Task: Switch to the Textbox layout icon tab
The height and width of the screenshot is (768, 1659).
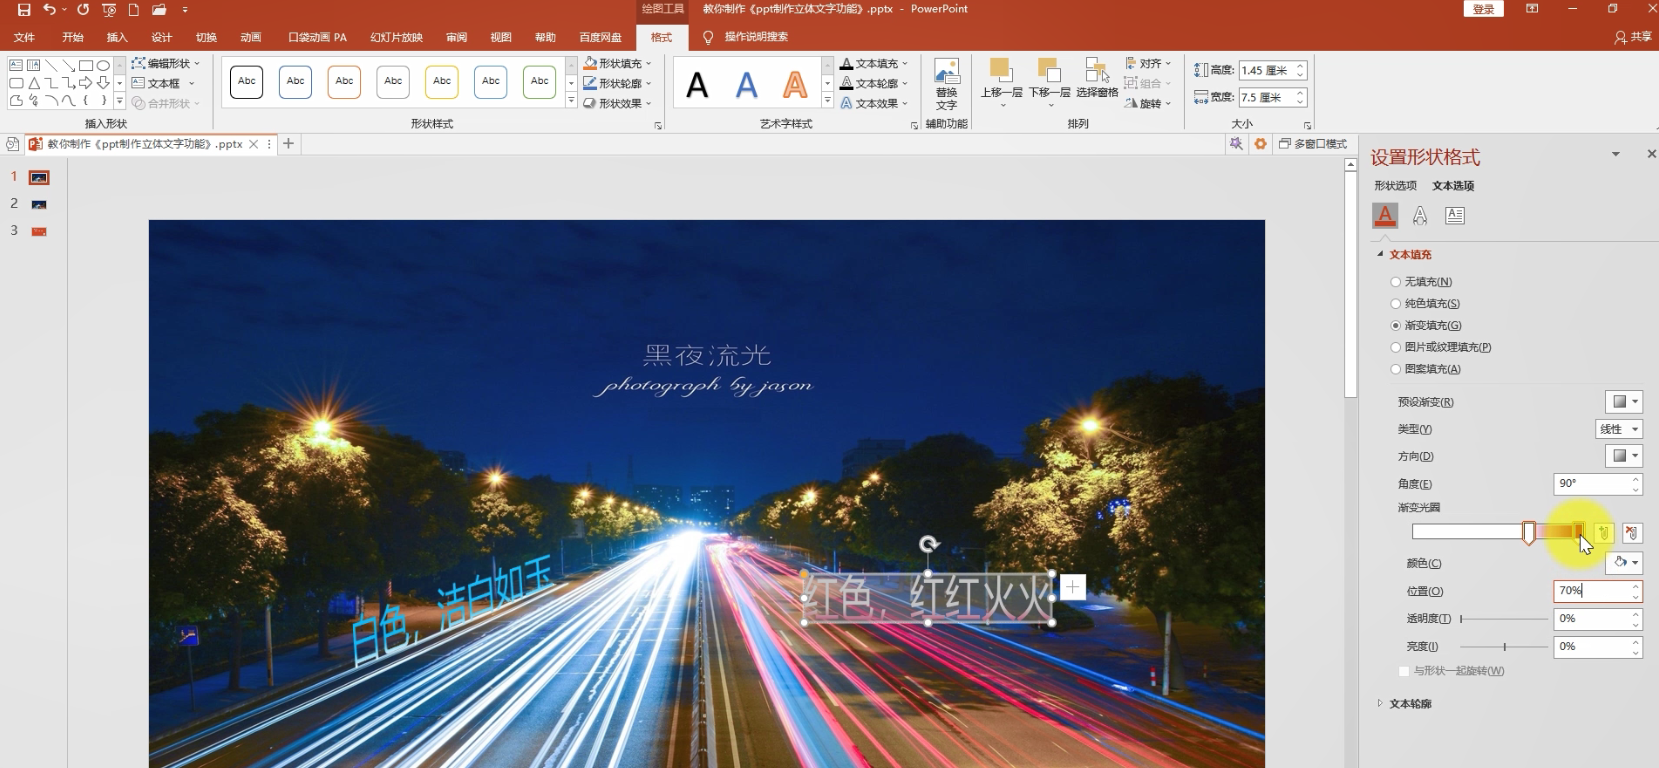Action: tap(1455, 215)
